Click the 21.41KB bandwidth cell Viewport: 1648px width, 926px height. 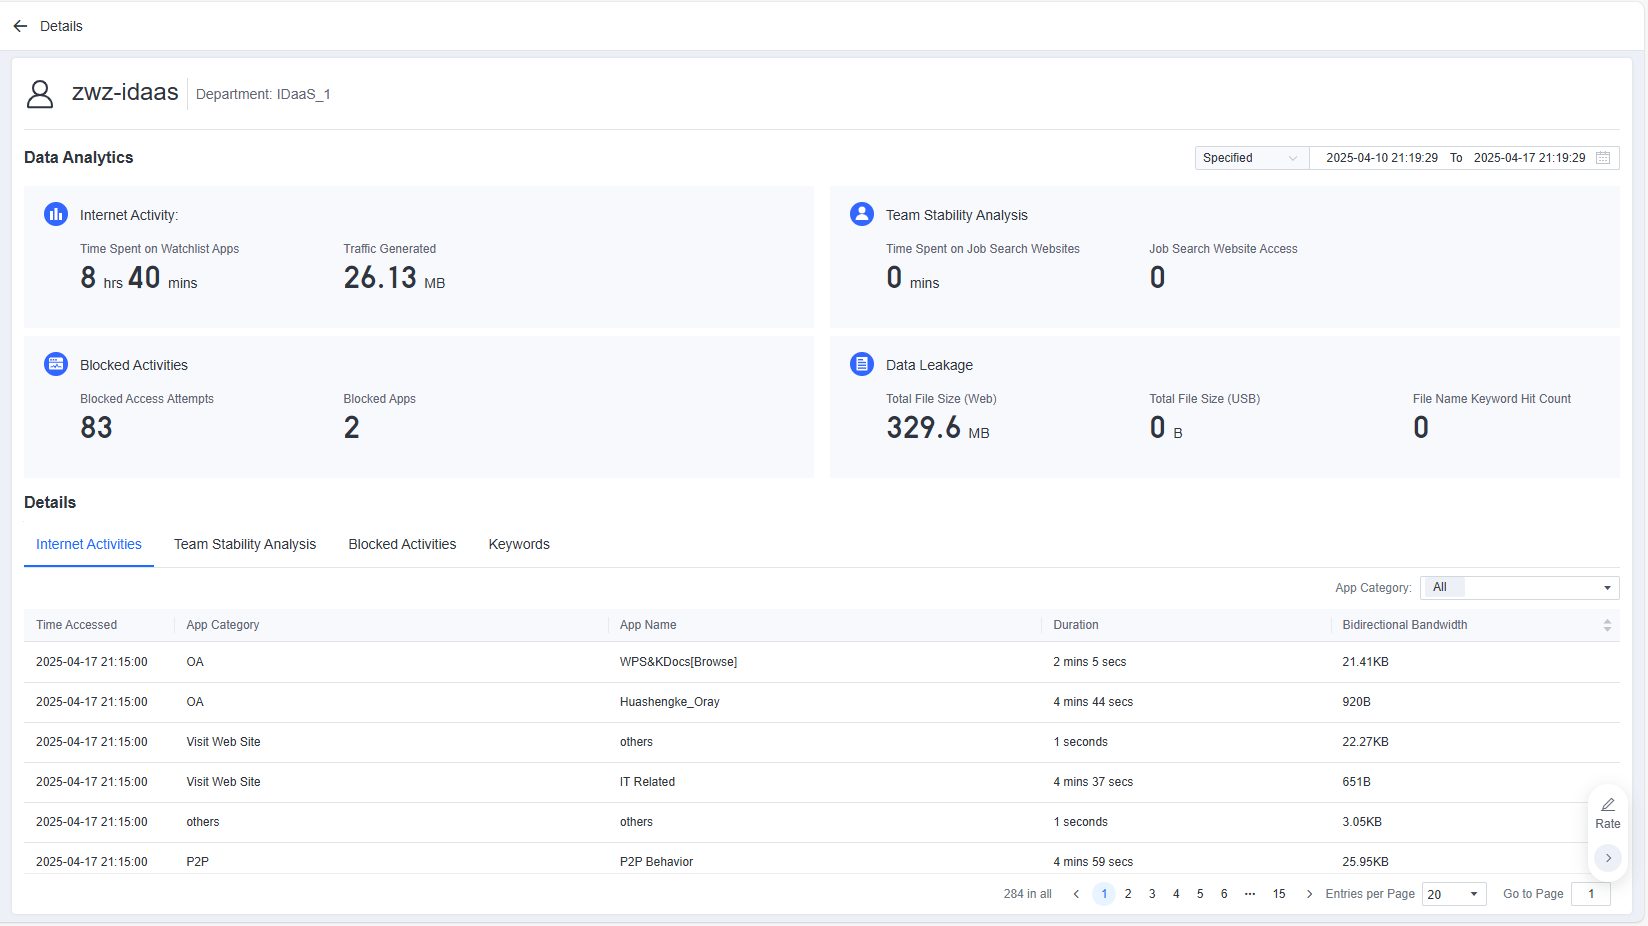[1365, 662]
